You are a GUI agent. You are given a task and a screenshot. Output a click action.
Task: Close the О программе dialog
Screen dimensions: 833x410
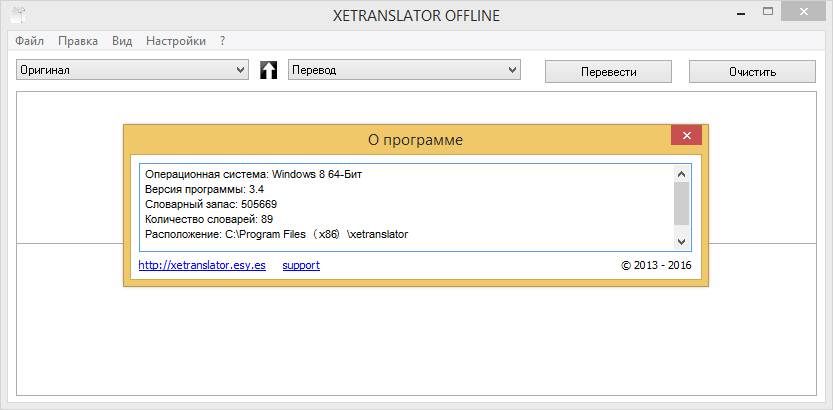(x=686, y=135)
